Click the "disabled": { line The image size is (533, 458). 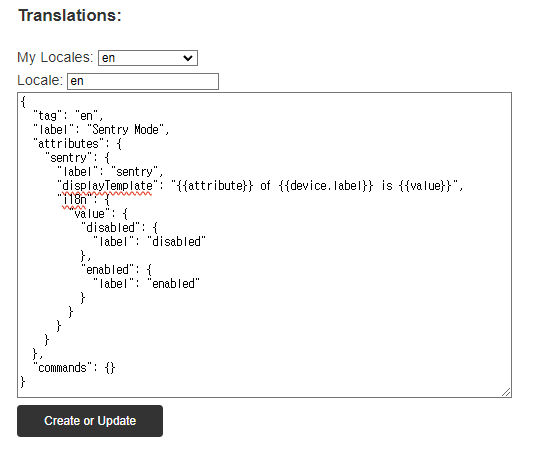click(x=119, y=228)
